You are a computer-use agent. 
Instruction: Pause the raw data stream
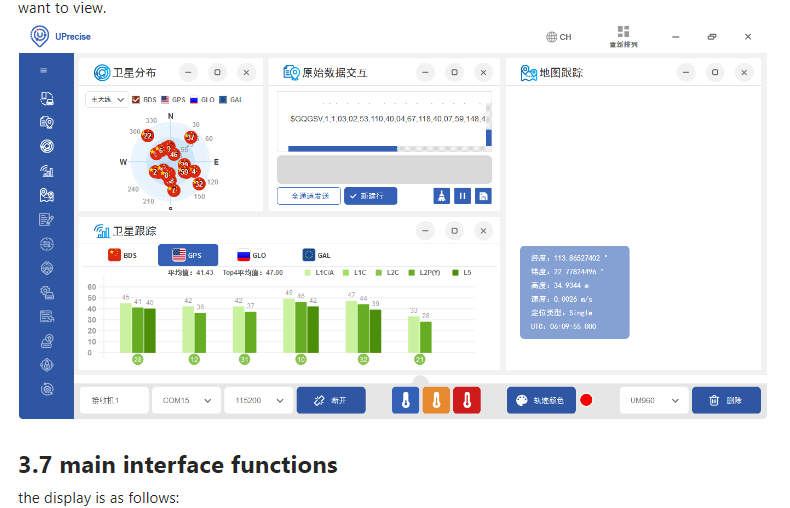point(462,196)
